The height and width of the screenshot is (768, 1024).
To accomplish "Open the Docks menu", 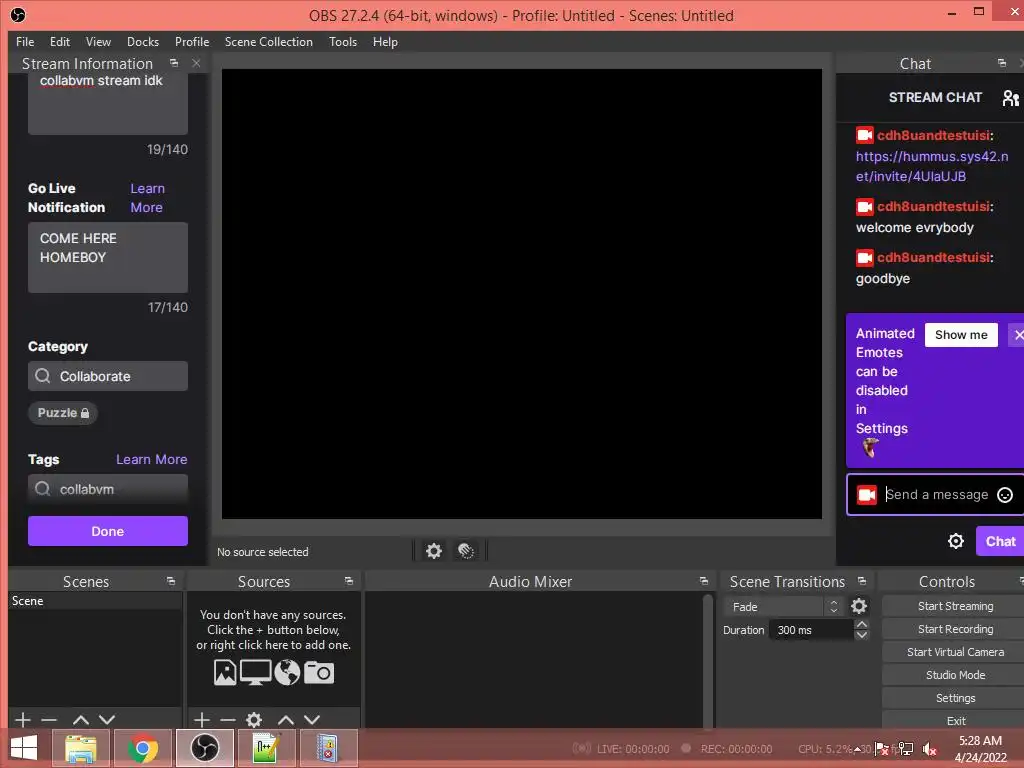I will point(142,42).
